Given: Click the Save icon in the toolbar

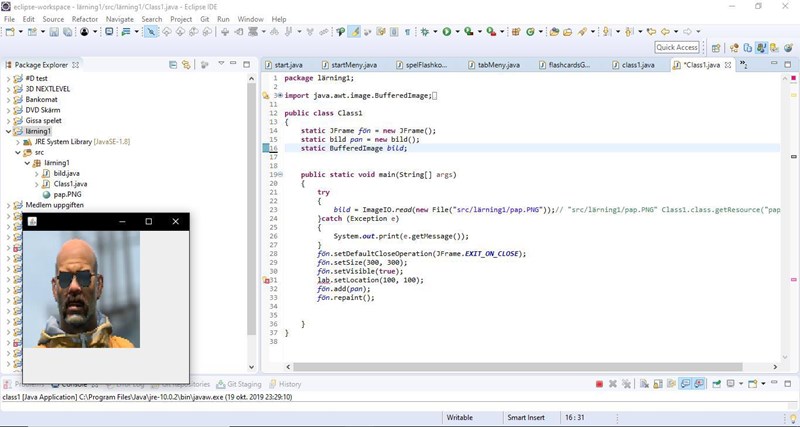Looking at the screenshot, I should pyautogui.click(x=54, y=32).
